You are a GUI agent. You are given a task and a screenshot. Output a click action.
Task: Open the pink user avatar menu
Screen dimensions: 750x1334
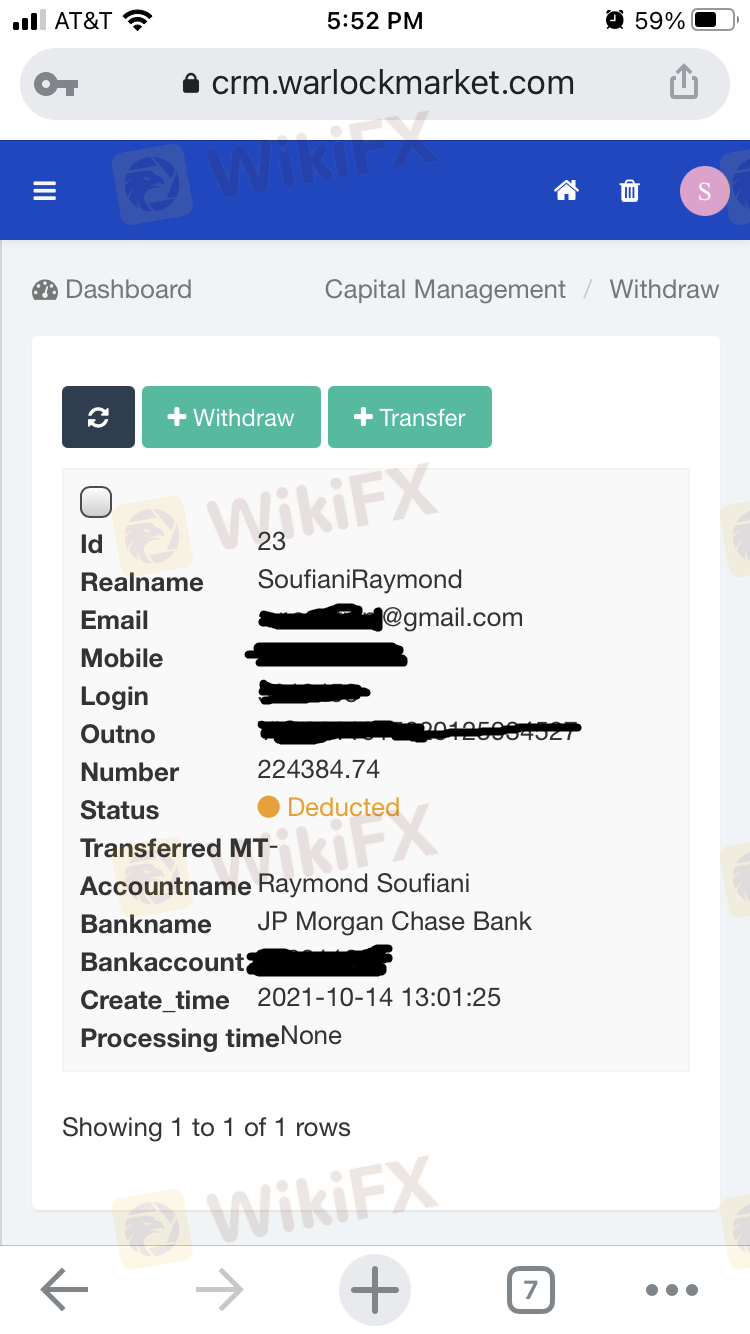coord(704,191)
